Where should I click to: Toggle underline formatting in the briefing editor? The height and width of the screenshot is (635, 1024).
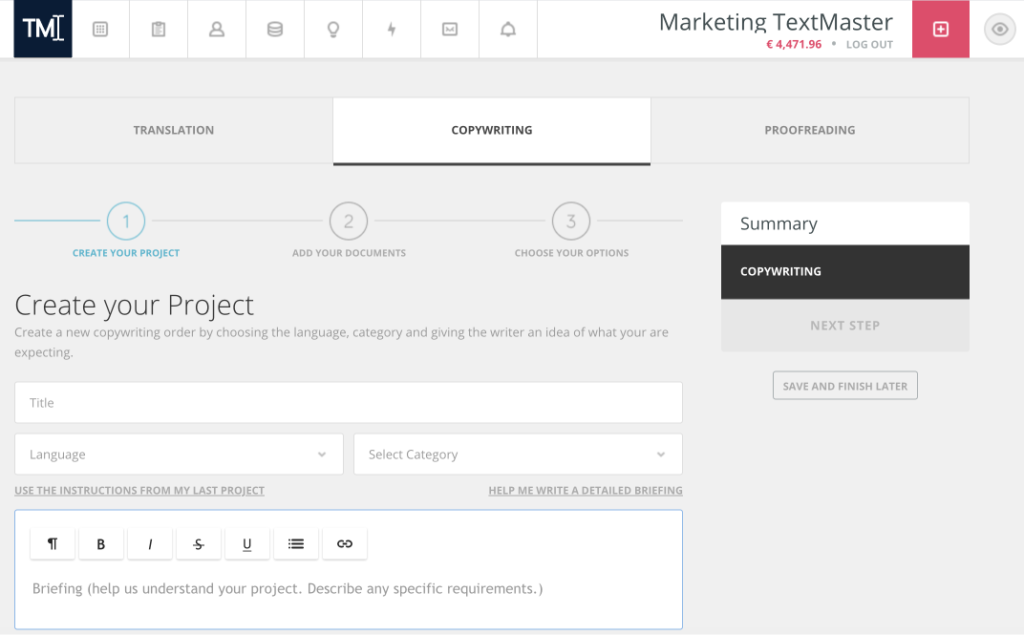tap(247, 543)
